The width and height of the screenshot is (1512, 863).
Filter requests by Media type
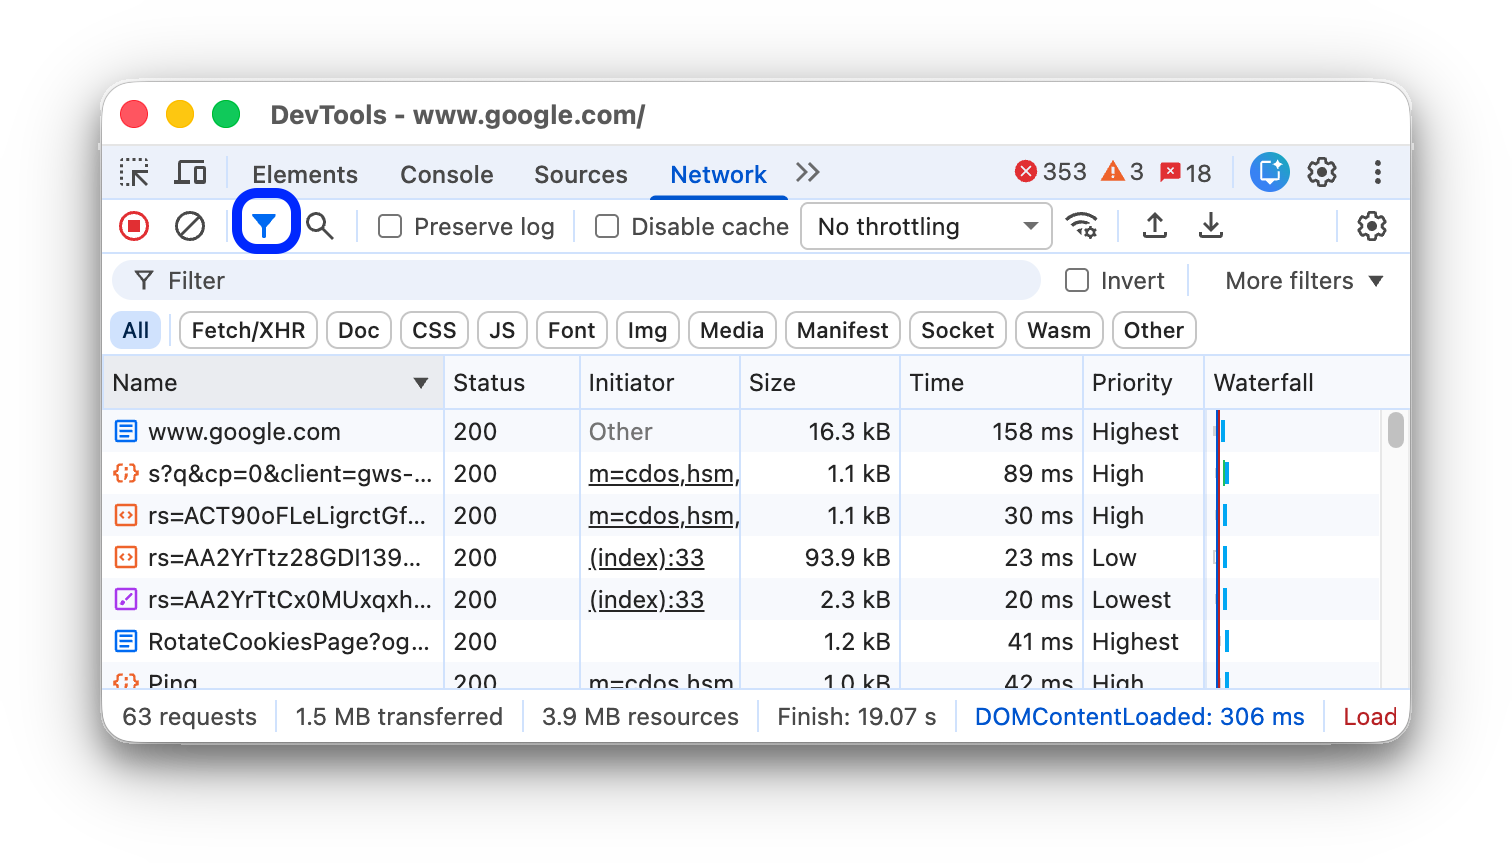732,330
